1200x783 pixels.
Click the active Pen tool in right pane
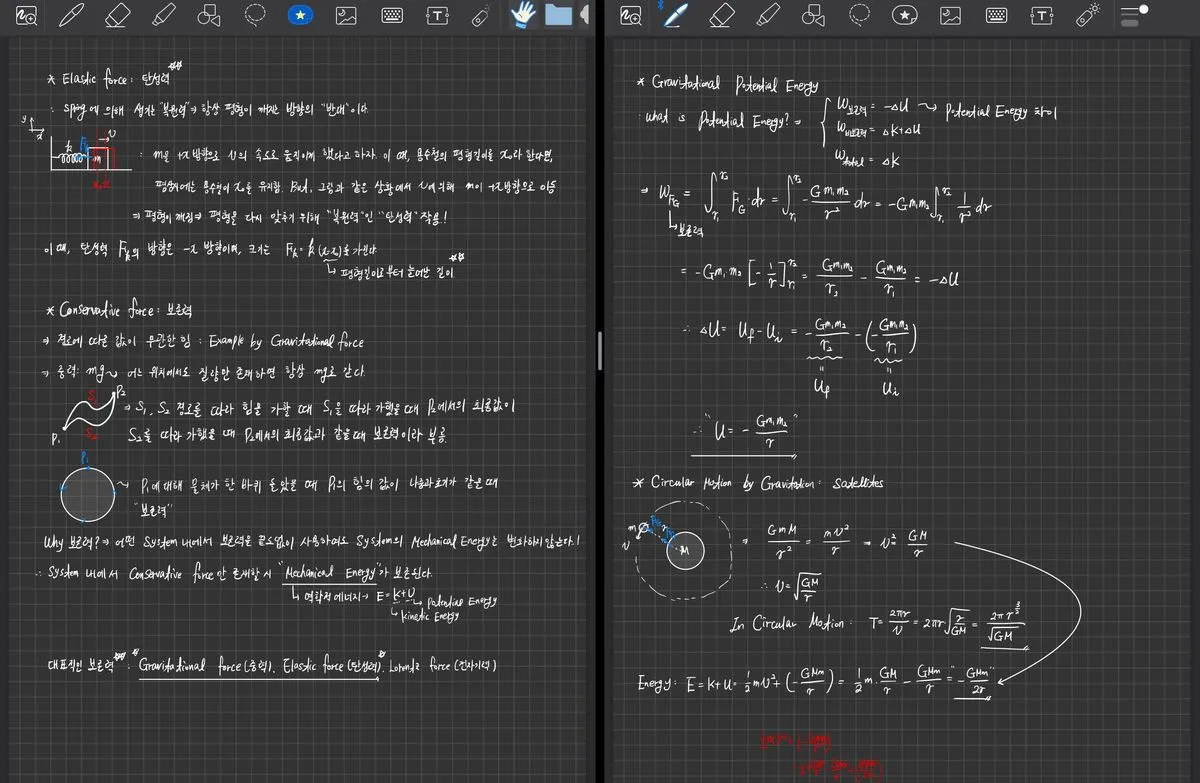(677, 16)
